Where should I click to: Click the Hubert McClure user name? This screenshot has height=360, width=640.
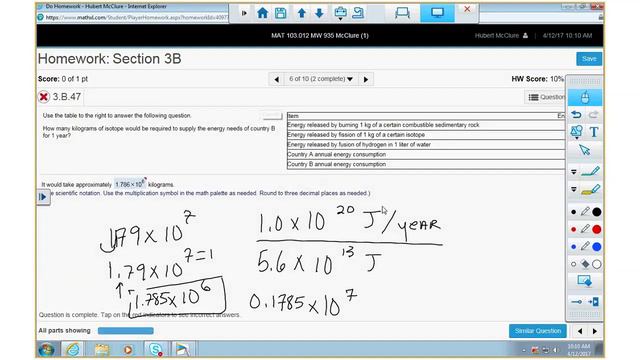click(497, 36)
